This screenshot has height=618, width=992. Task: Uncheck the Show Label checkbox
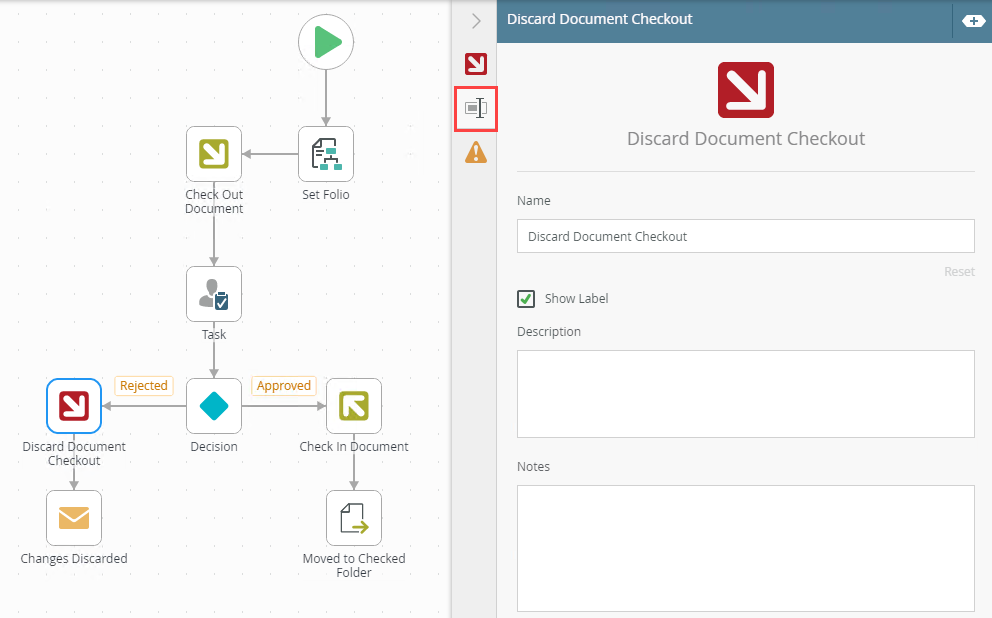click(x=526, y=299)
